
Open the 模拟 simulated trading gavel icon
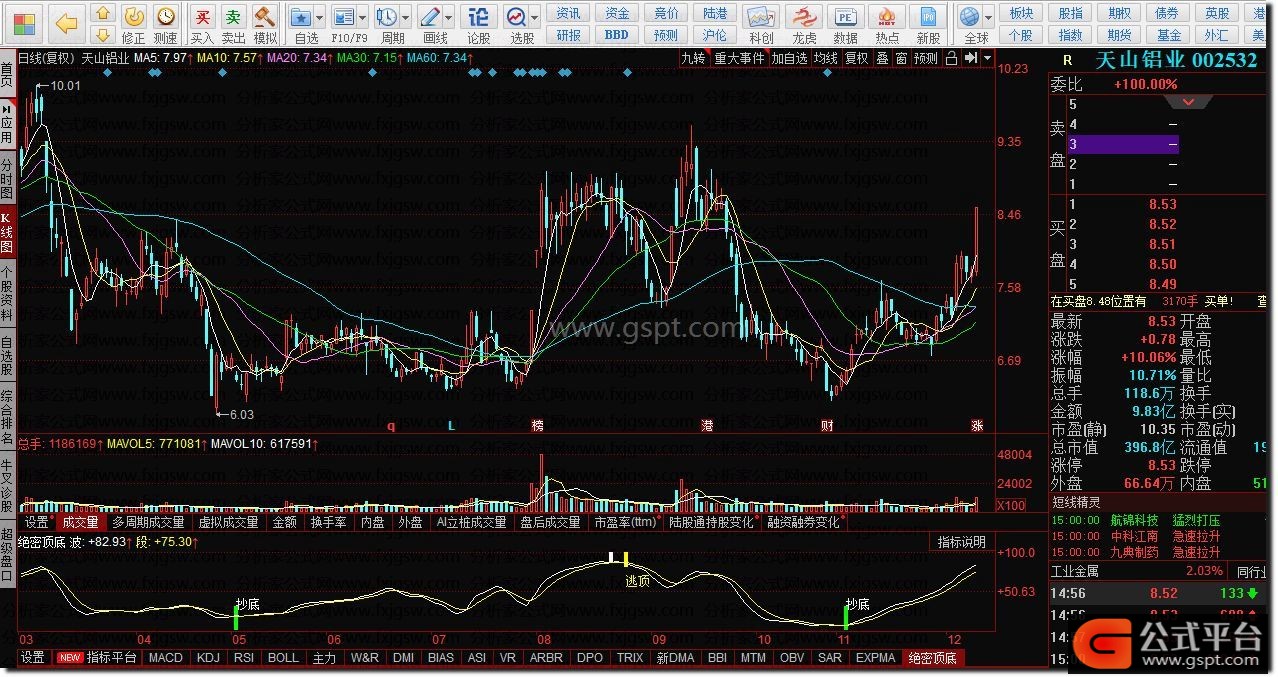tap(265, 24)
